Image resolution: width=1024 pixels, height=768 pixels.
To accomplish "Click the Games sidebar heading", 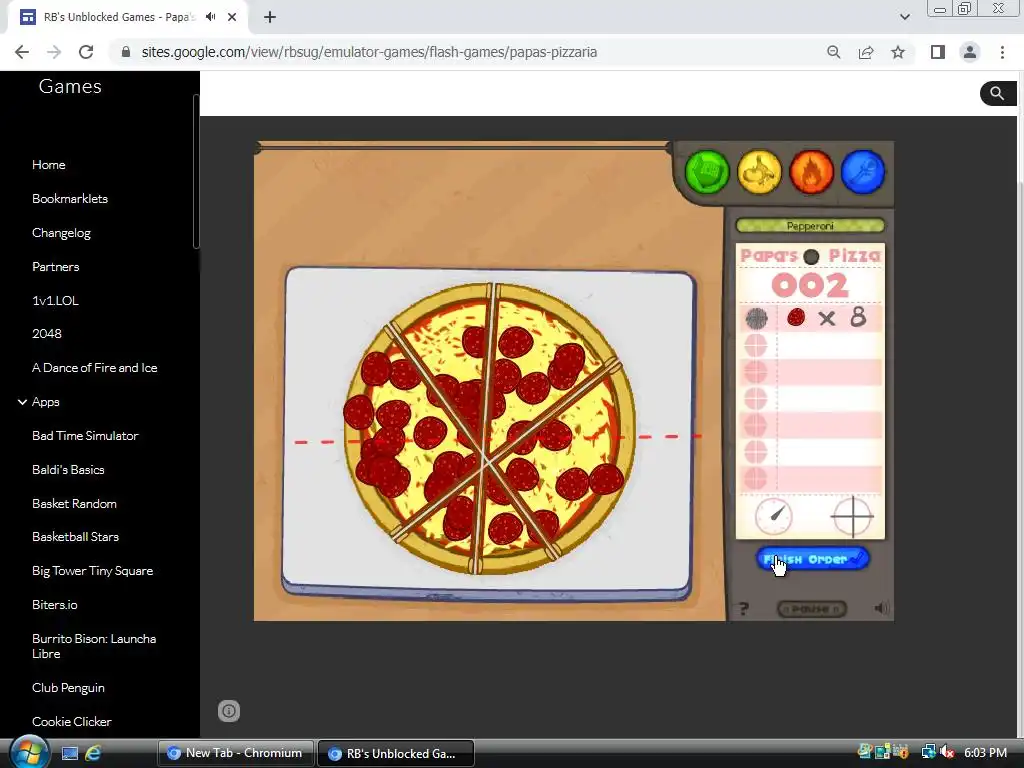I will point(70,86).
